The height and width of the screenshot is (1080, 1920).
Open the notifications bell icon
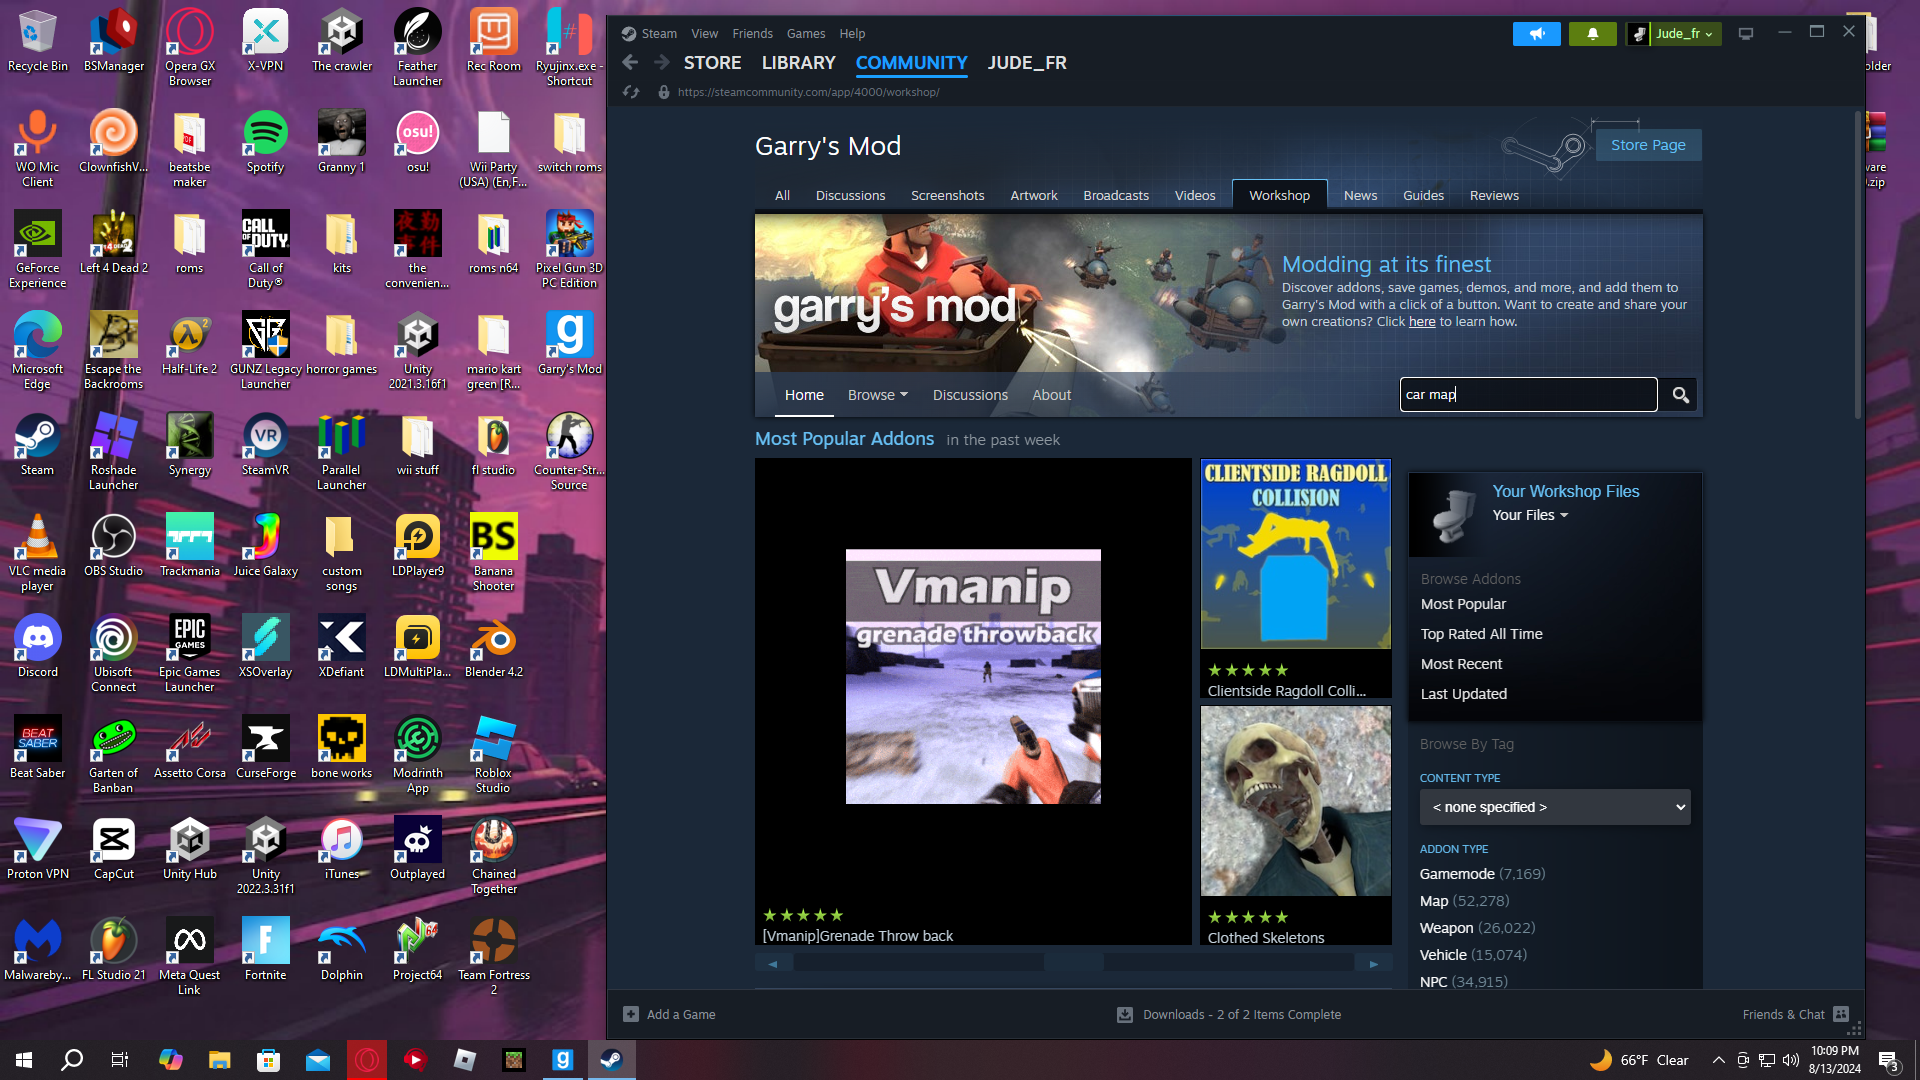tap(1592, 34)
